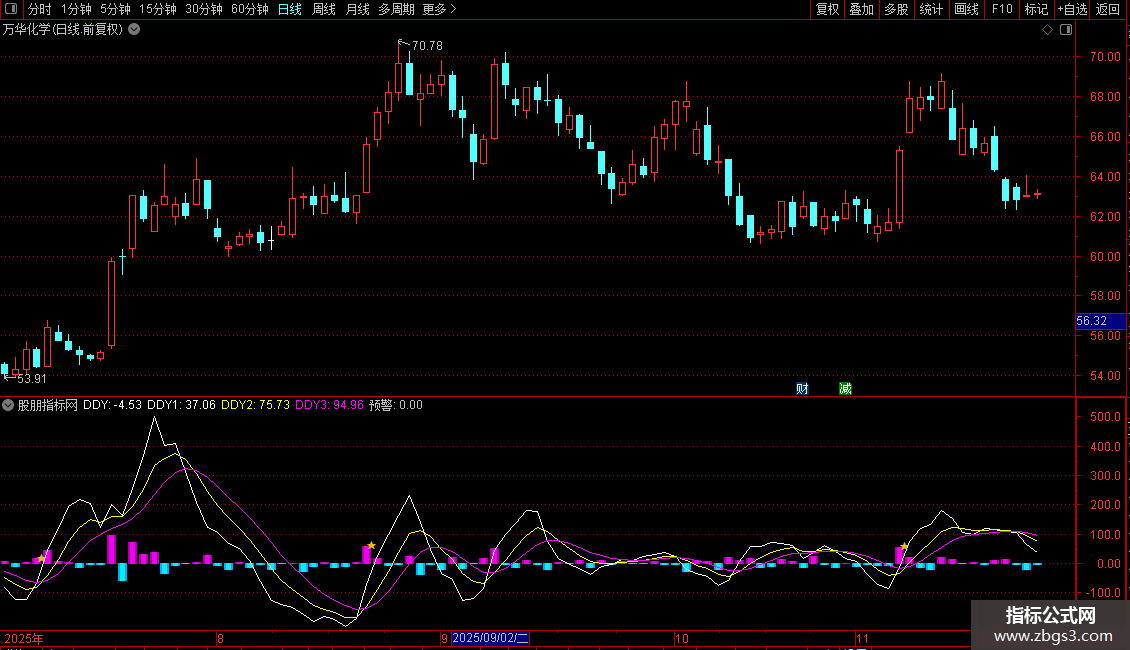Add stock via +自选 button
Screen dimensions: 1130x650
(x=1072, y=9)
